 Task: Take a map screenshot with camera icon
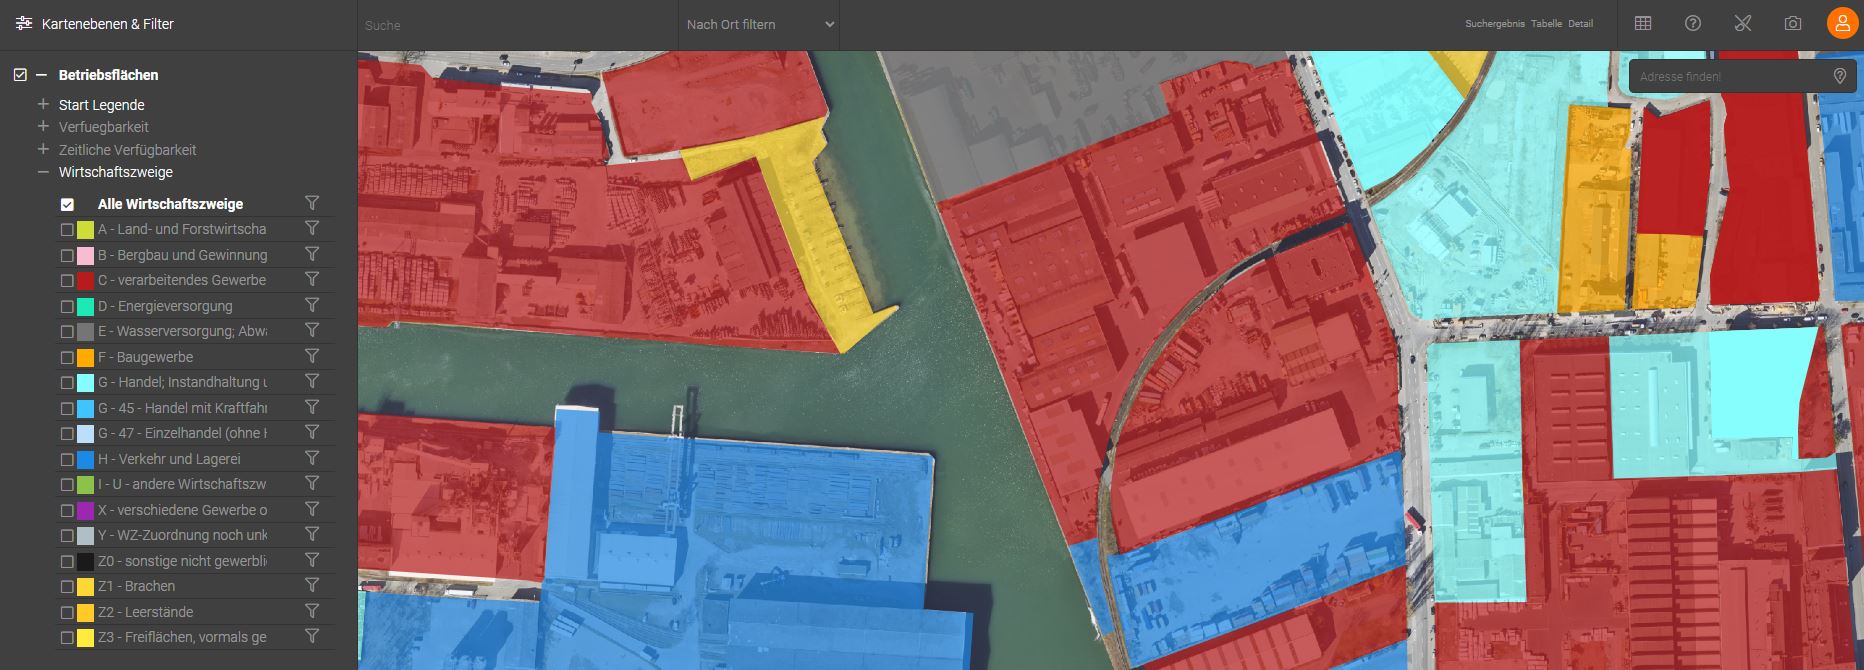point(1793,23)
